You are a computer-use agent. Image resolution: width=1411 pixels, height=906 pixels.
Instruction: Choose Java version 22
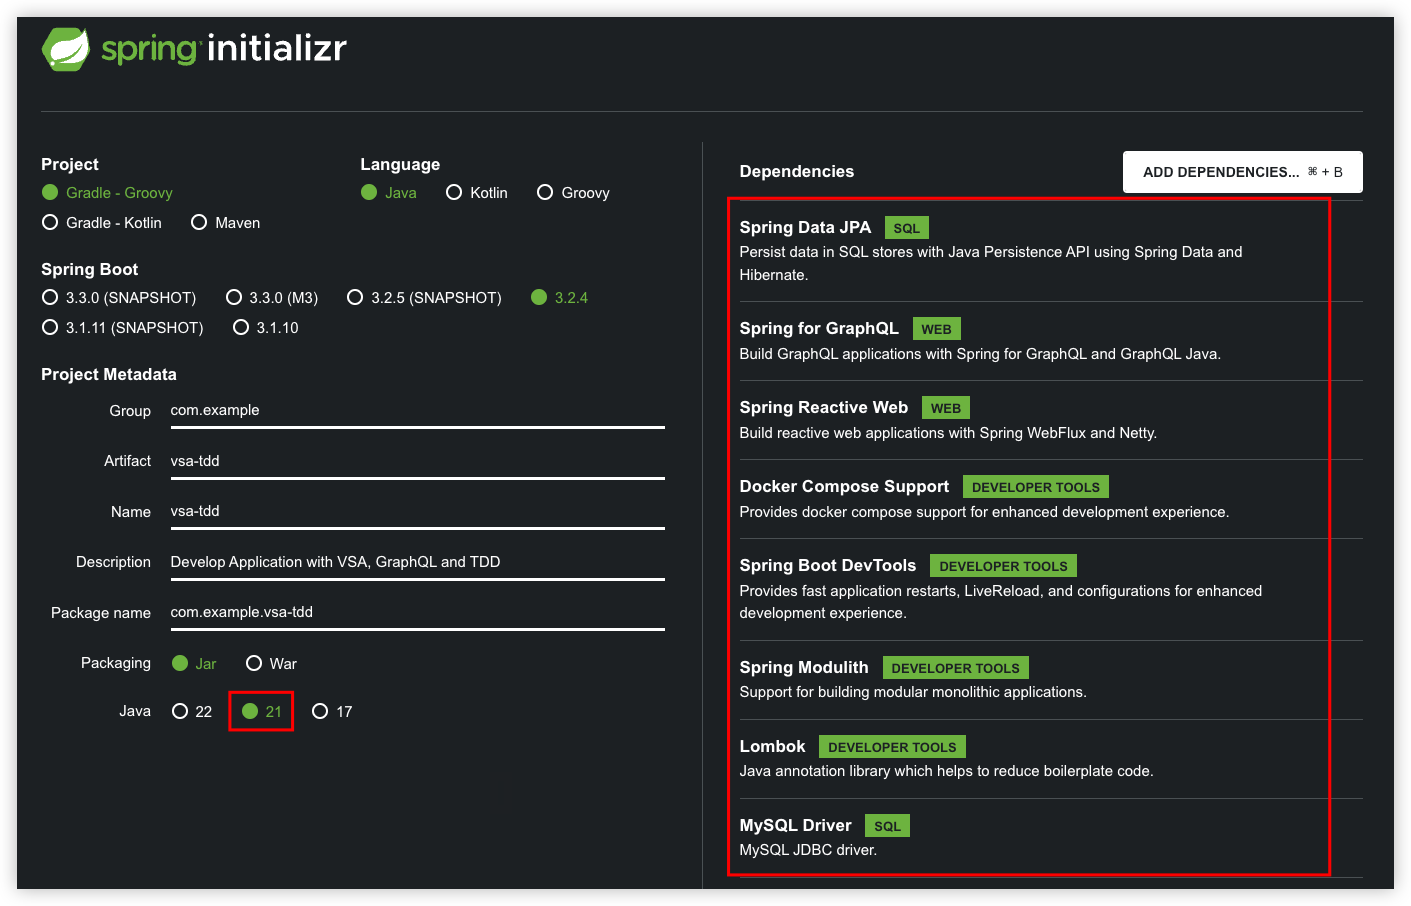192,712
